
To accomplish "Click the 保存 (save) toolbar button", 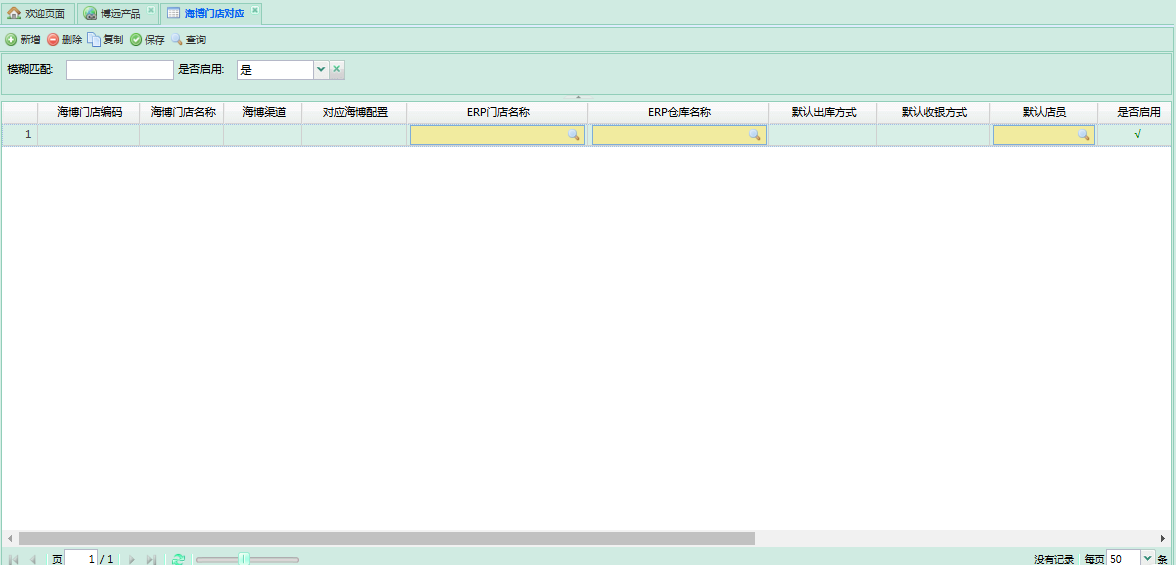I will click(x=147, y=40).
